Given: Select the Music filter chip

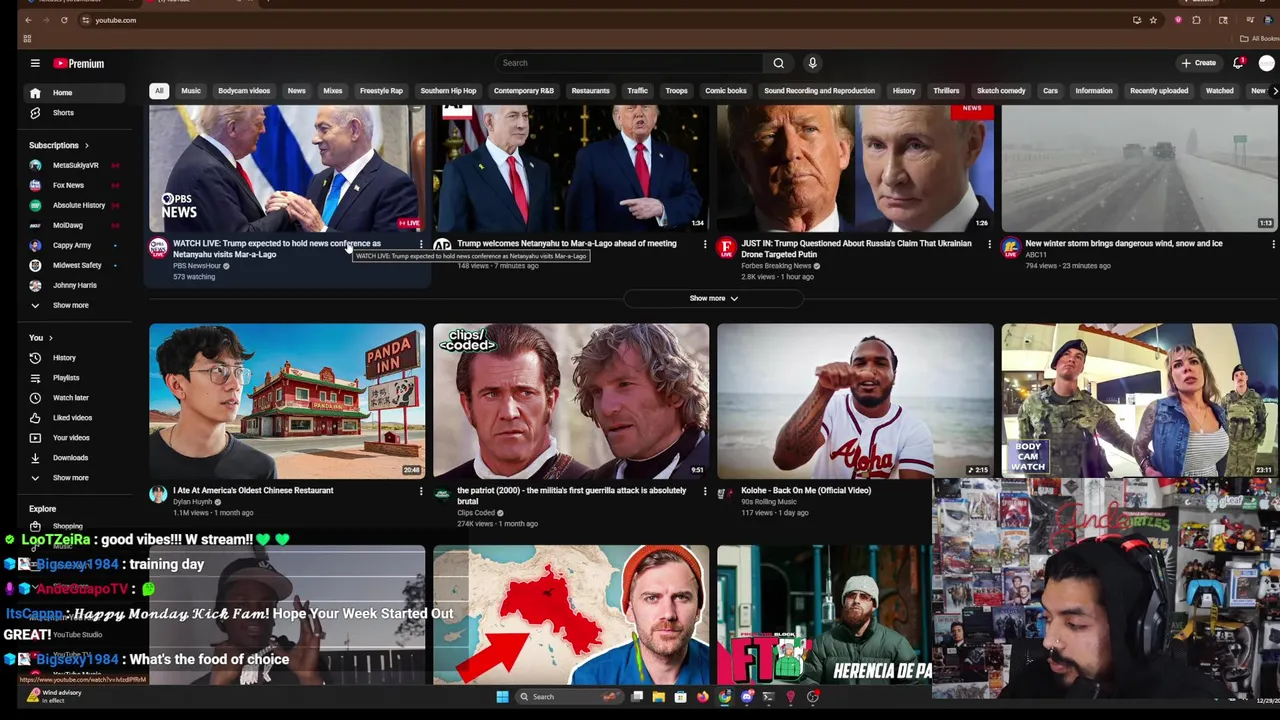Looking at the screenshot, I should click(x=190, y=91).
